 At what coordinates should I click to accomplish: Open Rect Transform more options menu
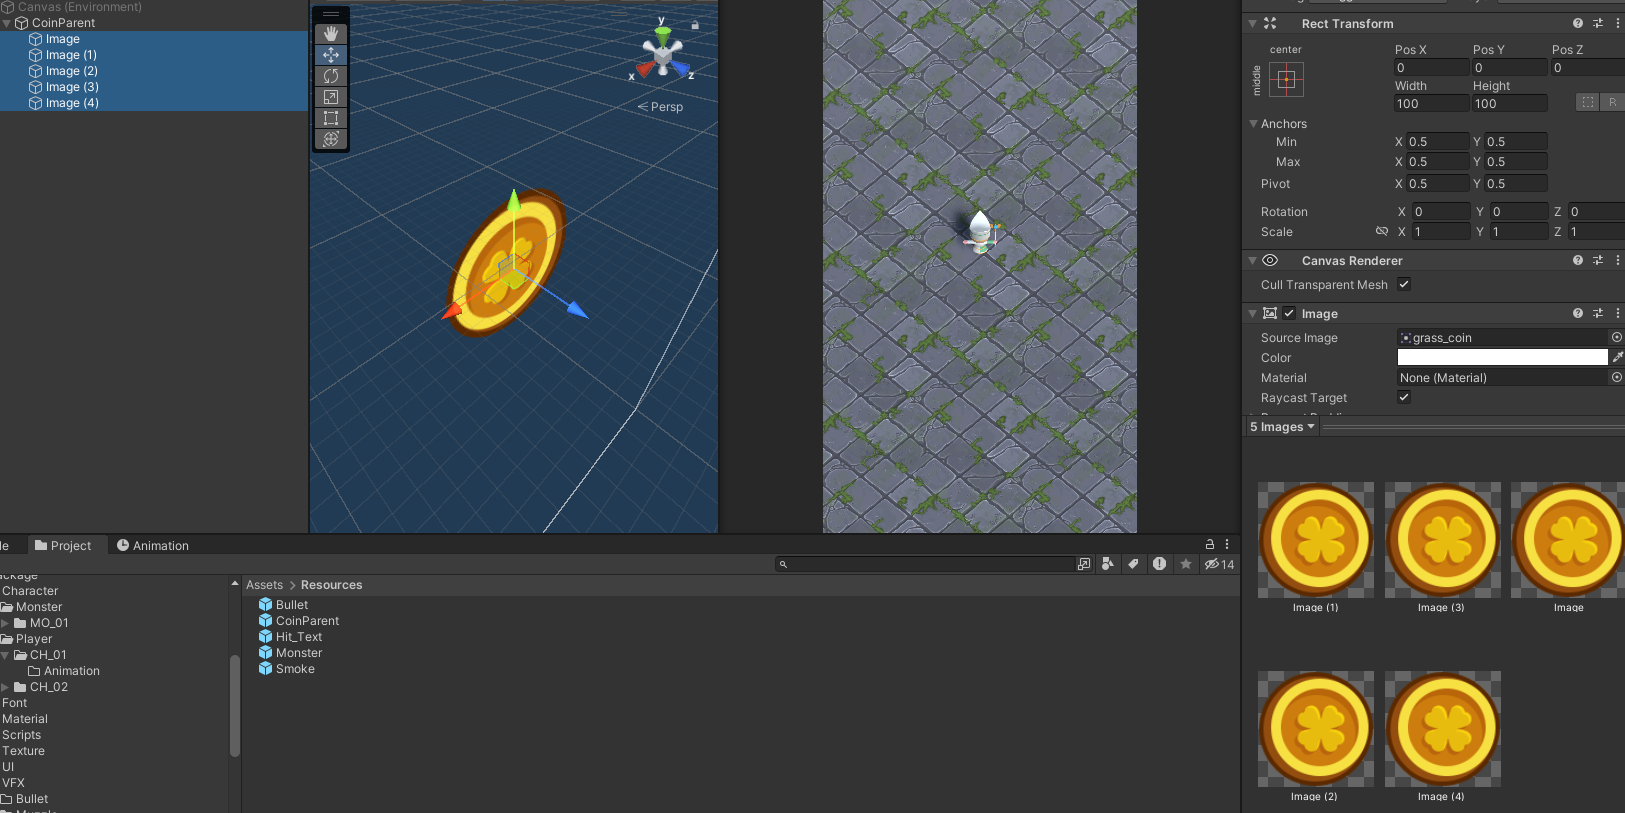coord(1618,23)
